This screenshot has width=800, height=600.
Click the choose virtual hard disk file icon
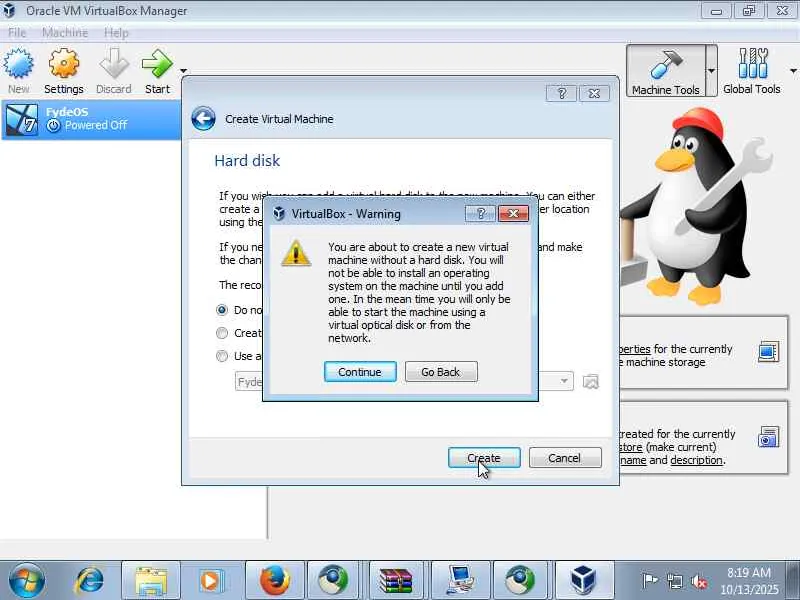590,382
